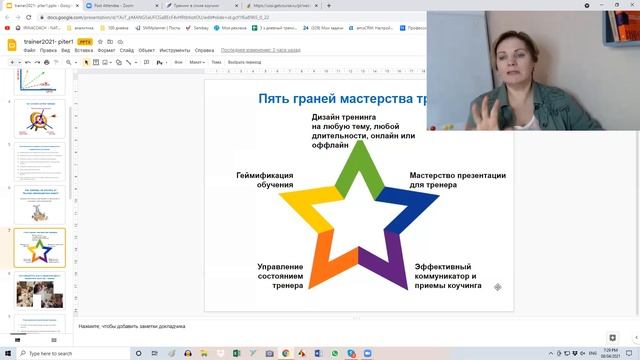Select the text box tool
Screen dimensions: 640x360
pos(96,62)
